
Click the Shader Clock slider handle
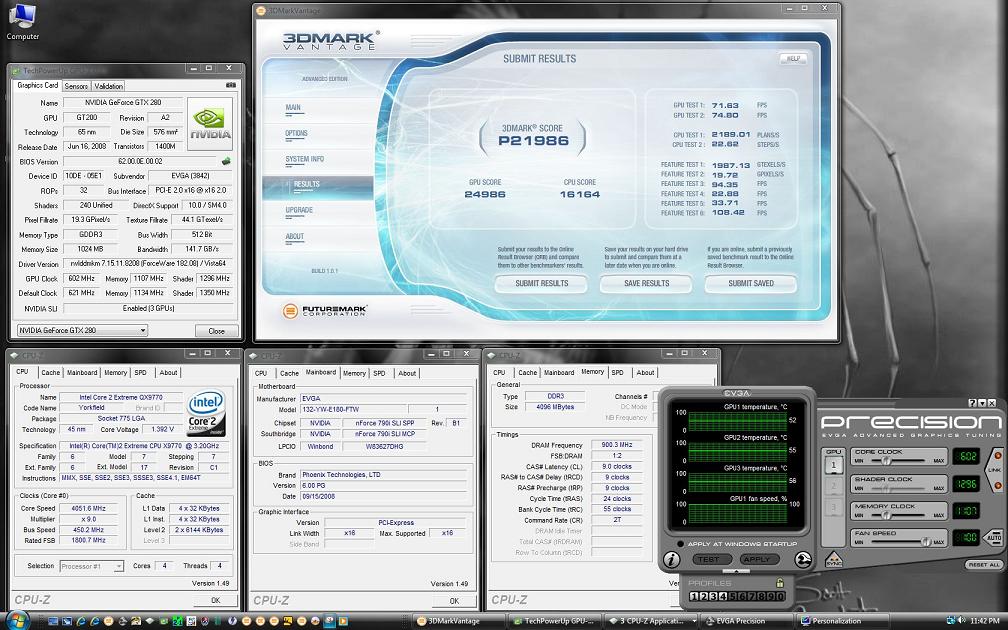[x=887, y=488]
